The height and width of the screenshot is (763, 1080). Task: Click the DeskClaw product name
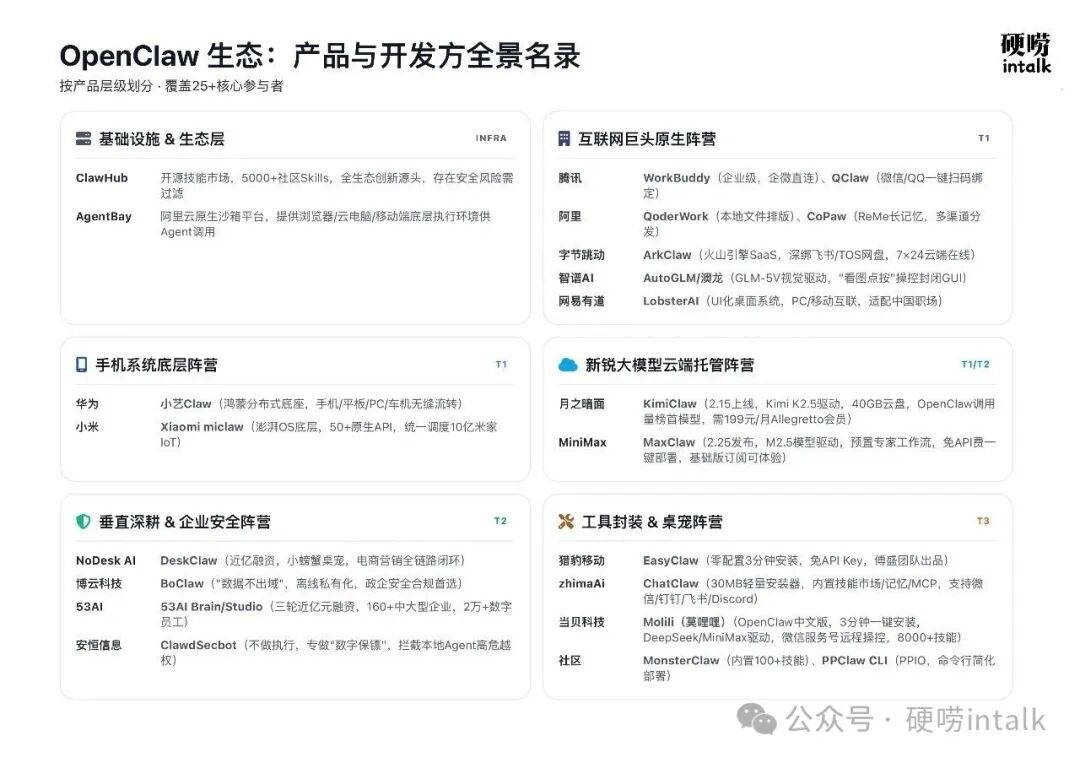pos(189,561)
